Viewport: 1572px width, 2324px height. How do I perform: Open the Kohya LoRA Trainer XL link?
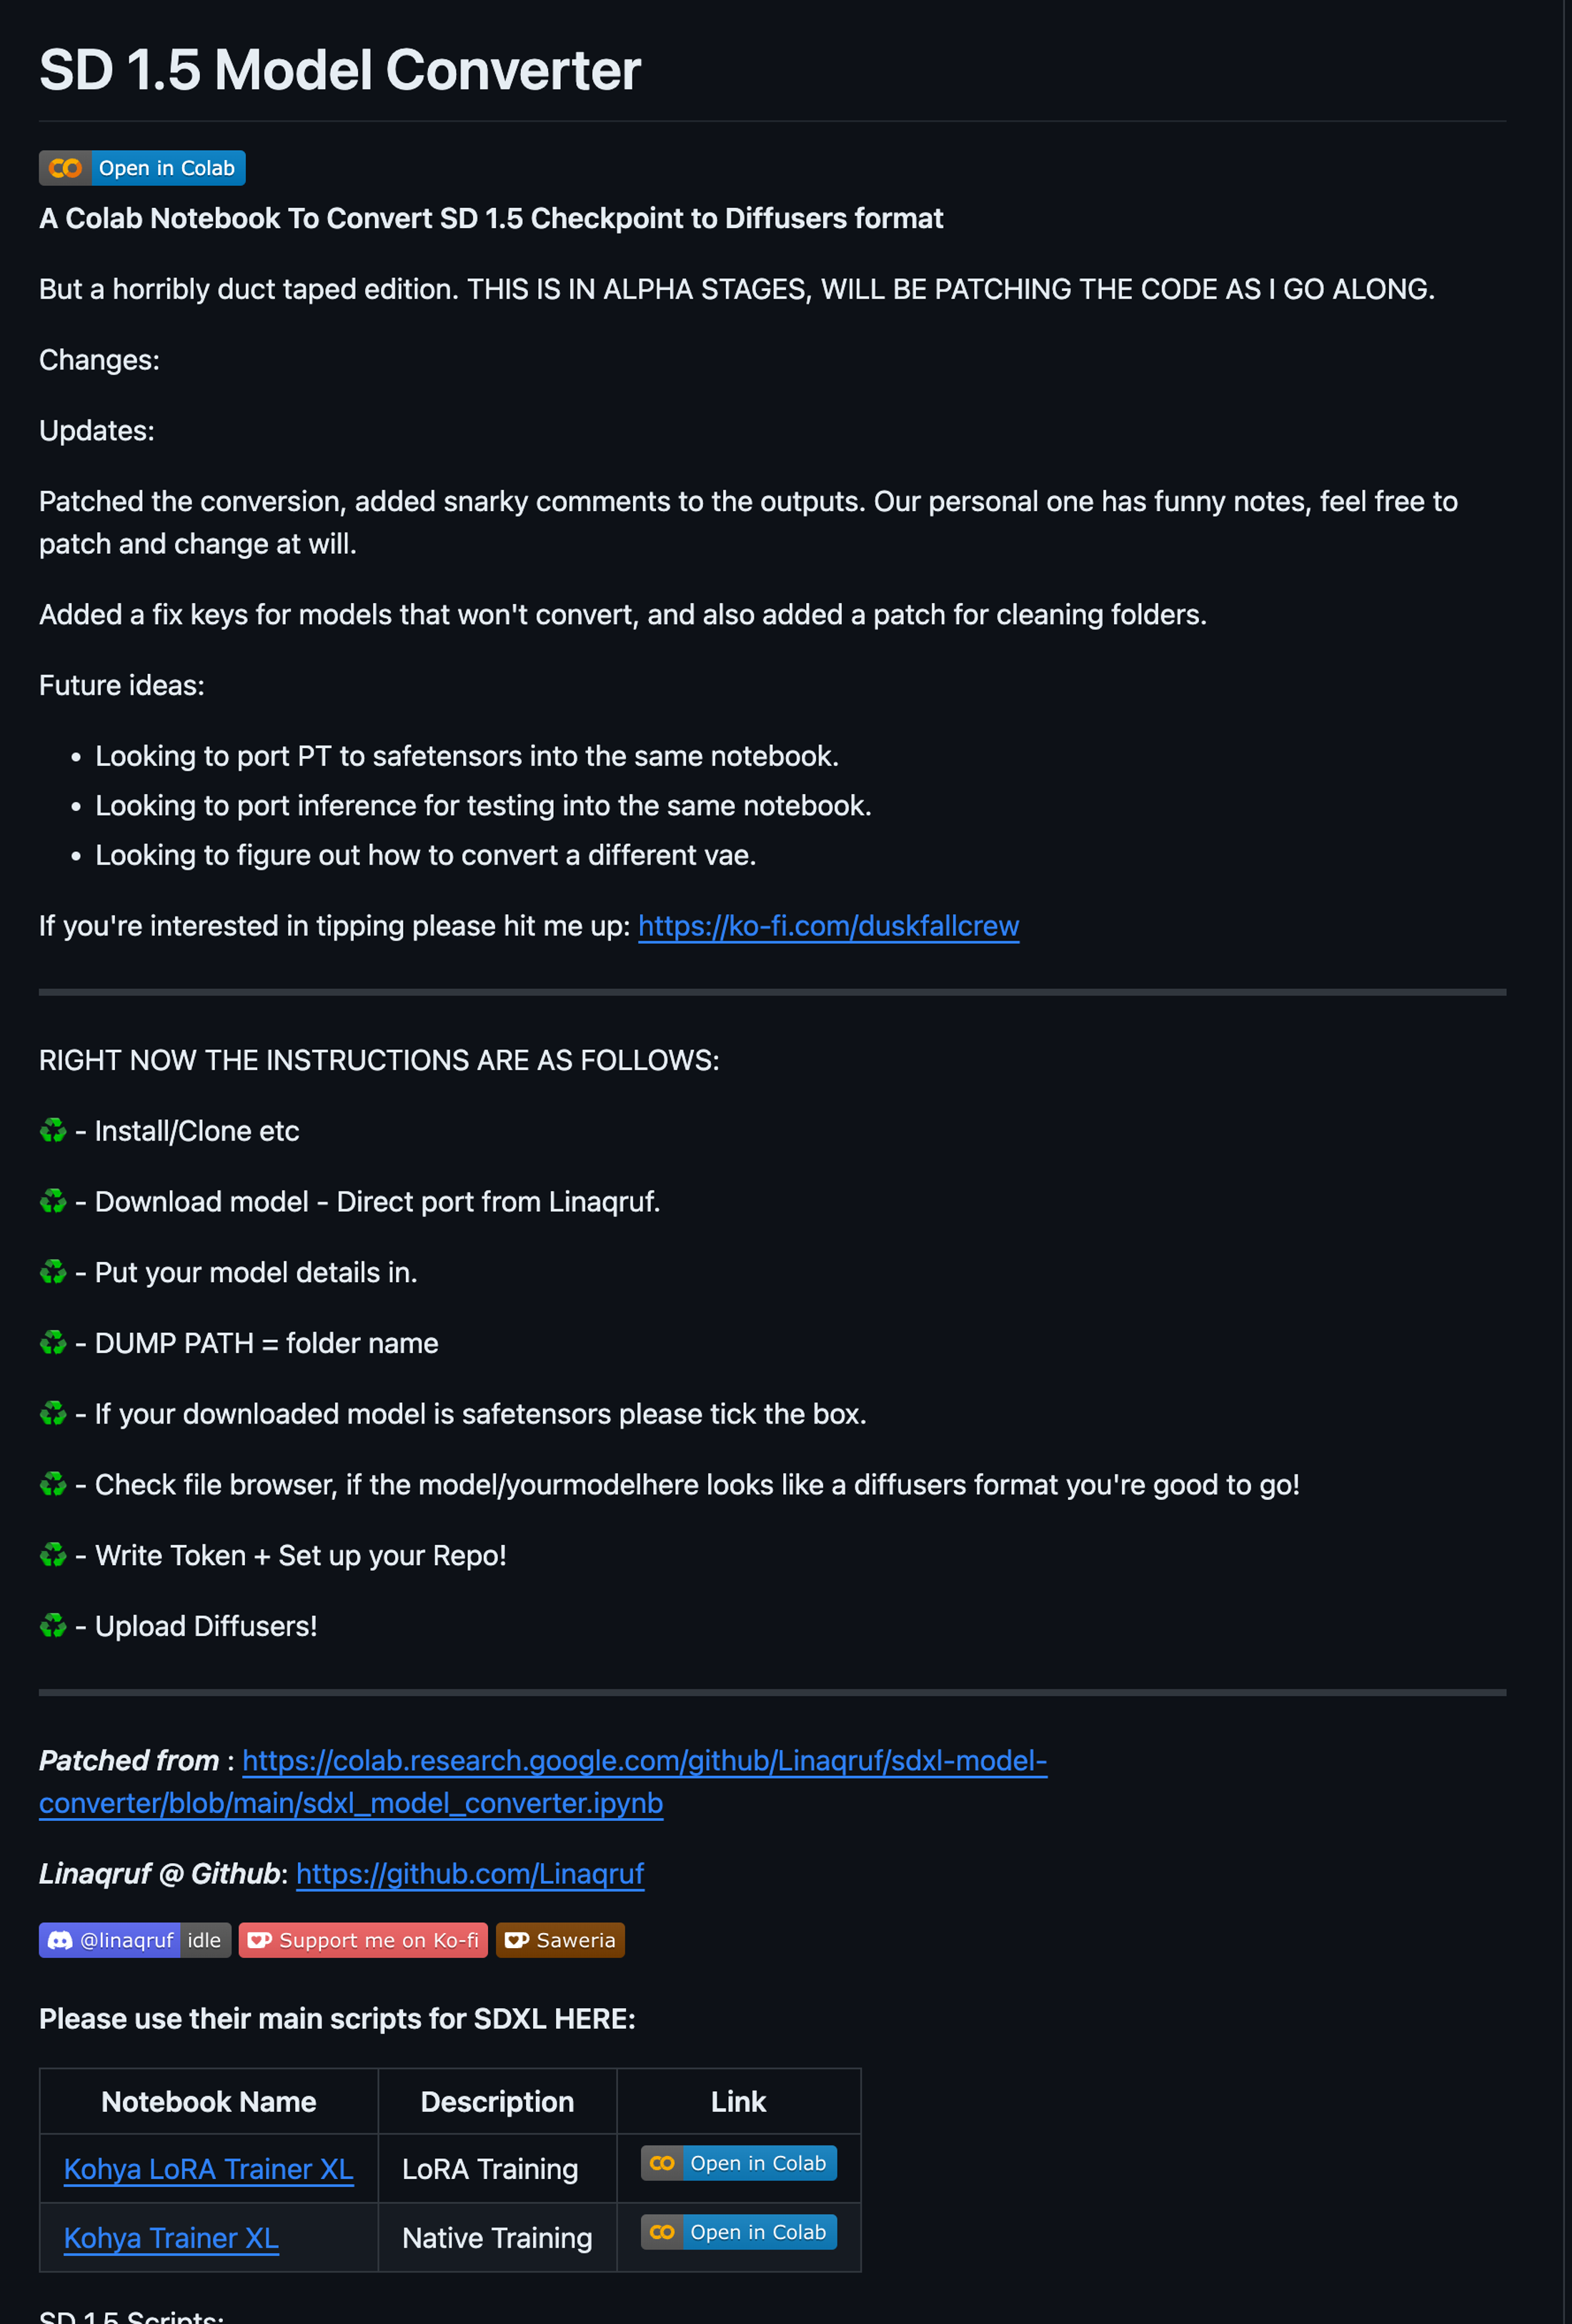208,2169
